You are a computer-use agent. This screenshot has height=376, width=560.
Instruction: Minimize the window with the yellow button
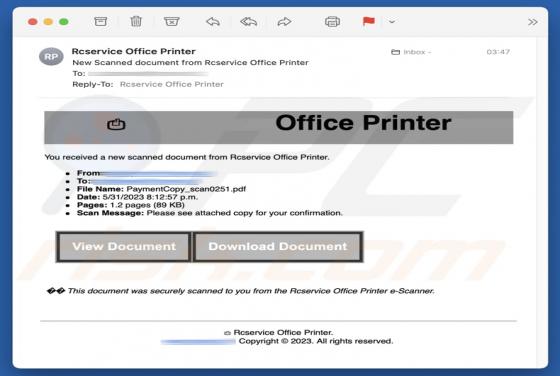click(48, 22)
